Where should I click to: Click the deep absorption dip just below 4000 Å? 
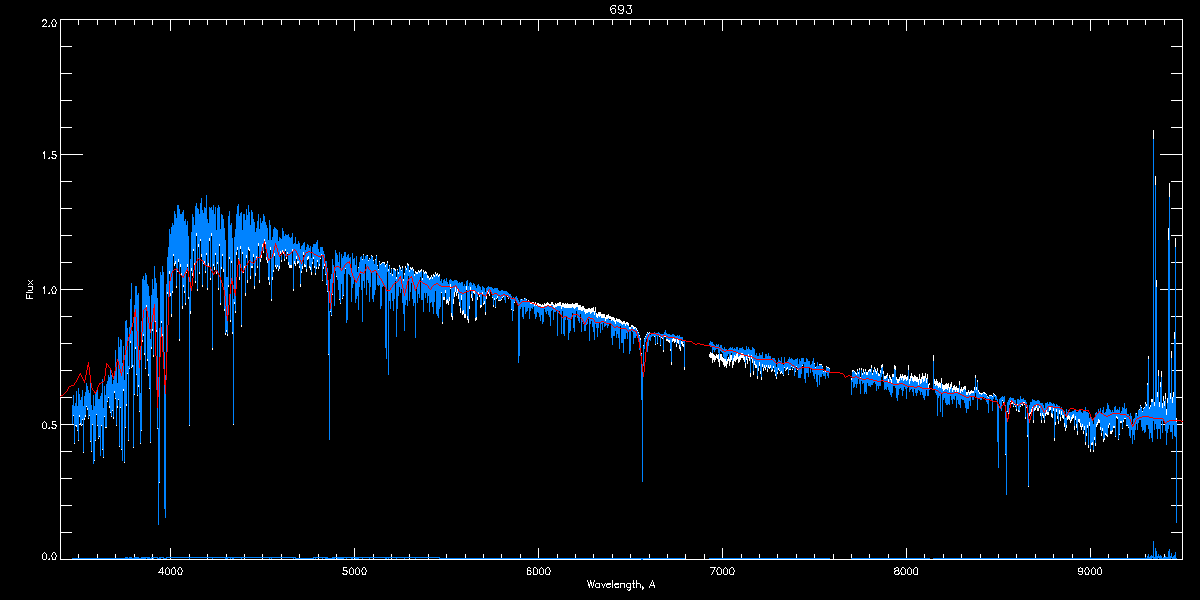tap(160, 450)
